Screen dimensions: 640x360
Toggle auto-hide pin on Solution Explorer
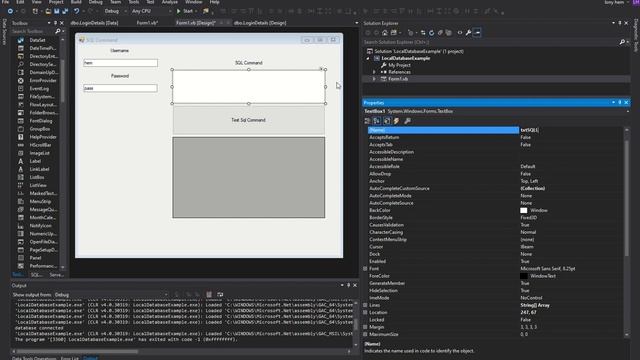coord(620,23)
